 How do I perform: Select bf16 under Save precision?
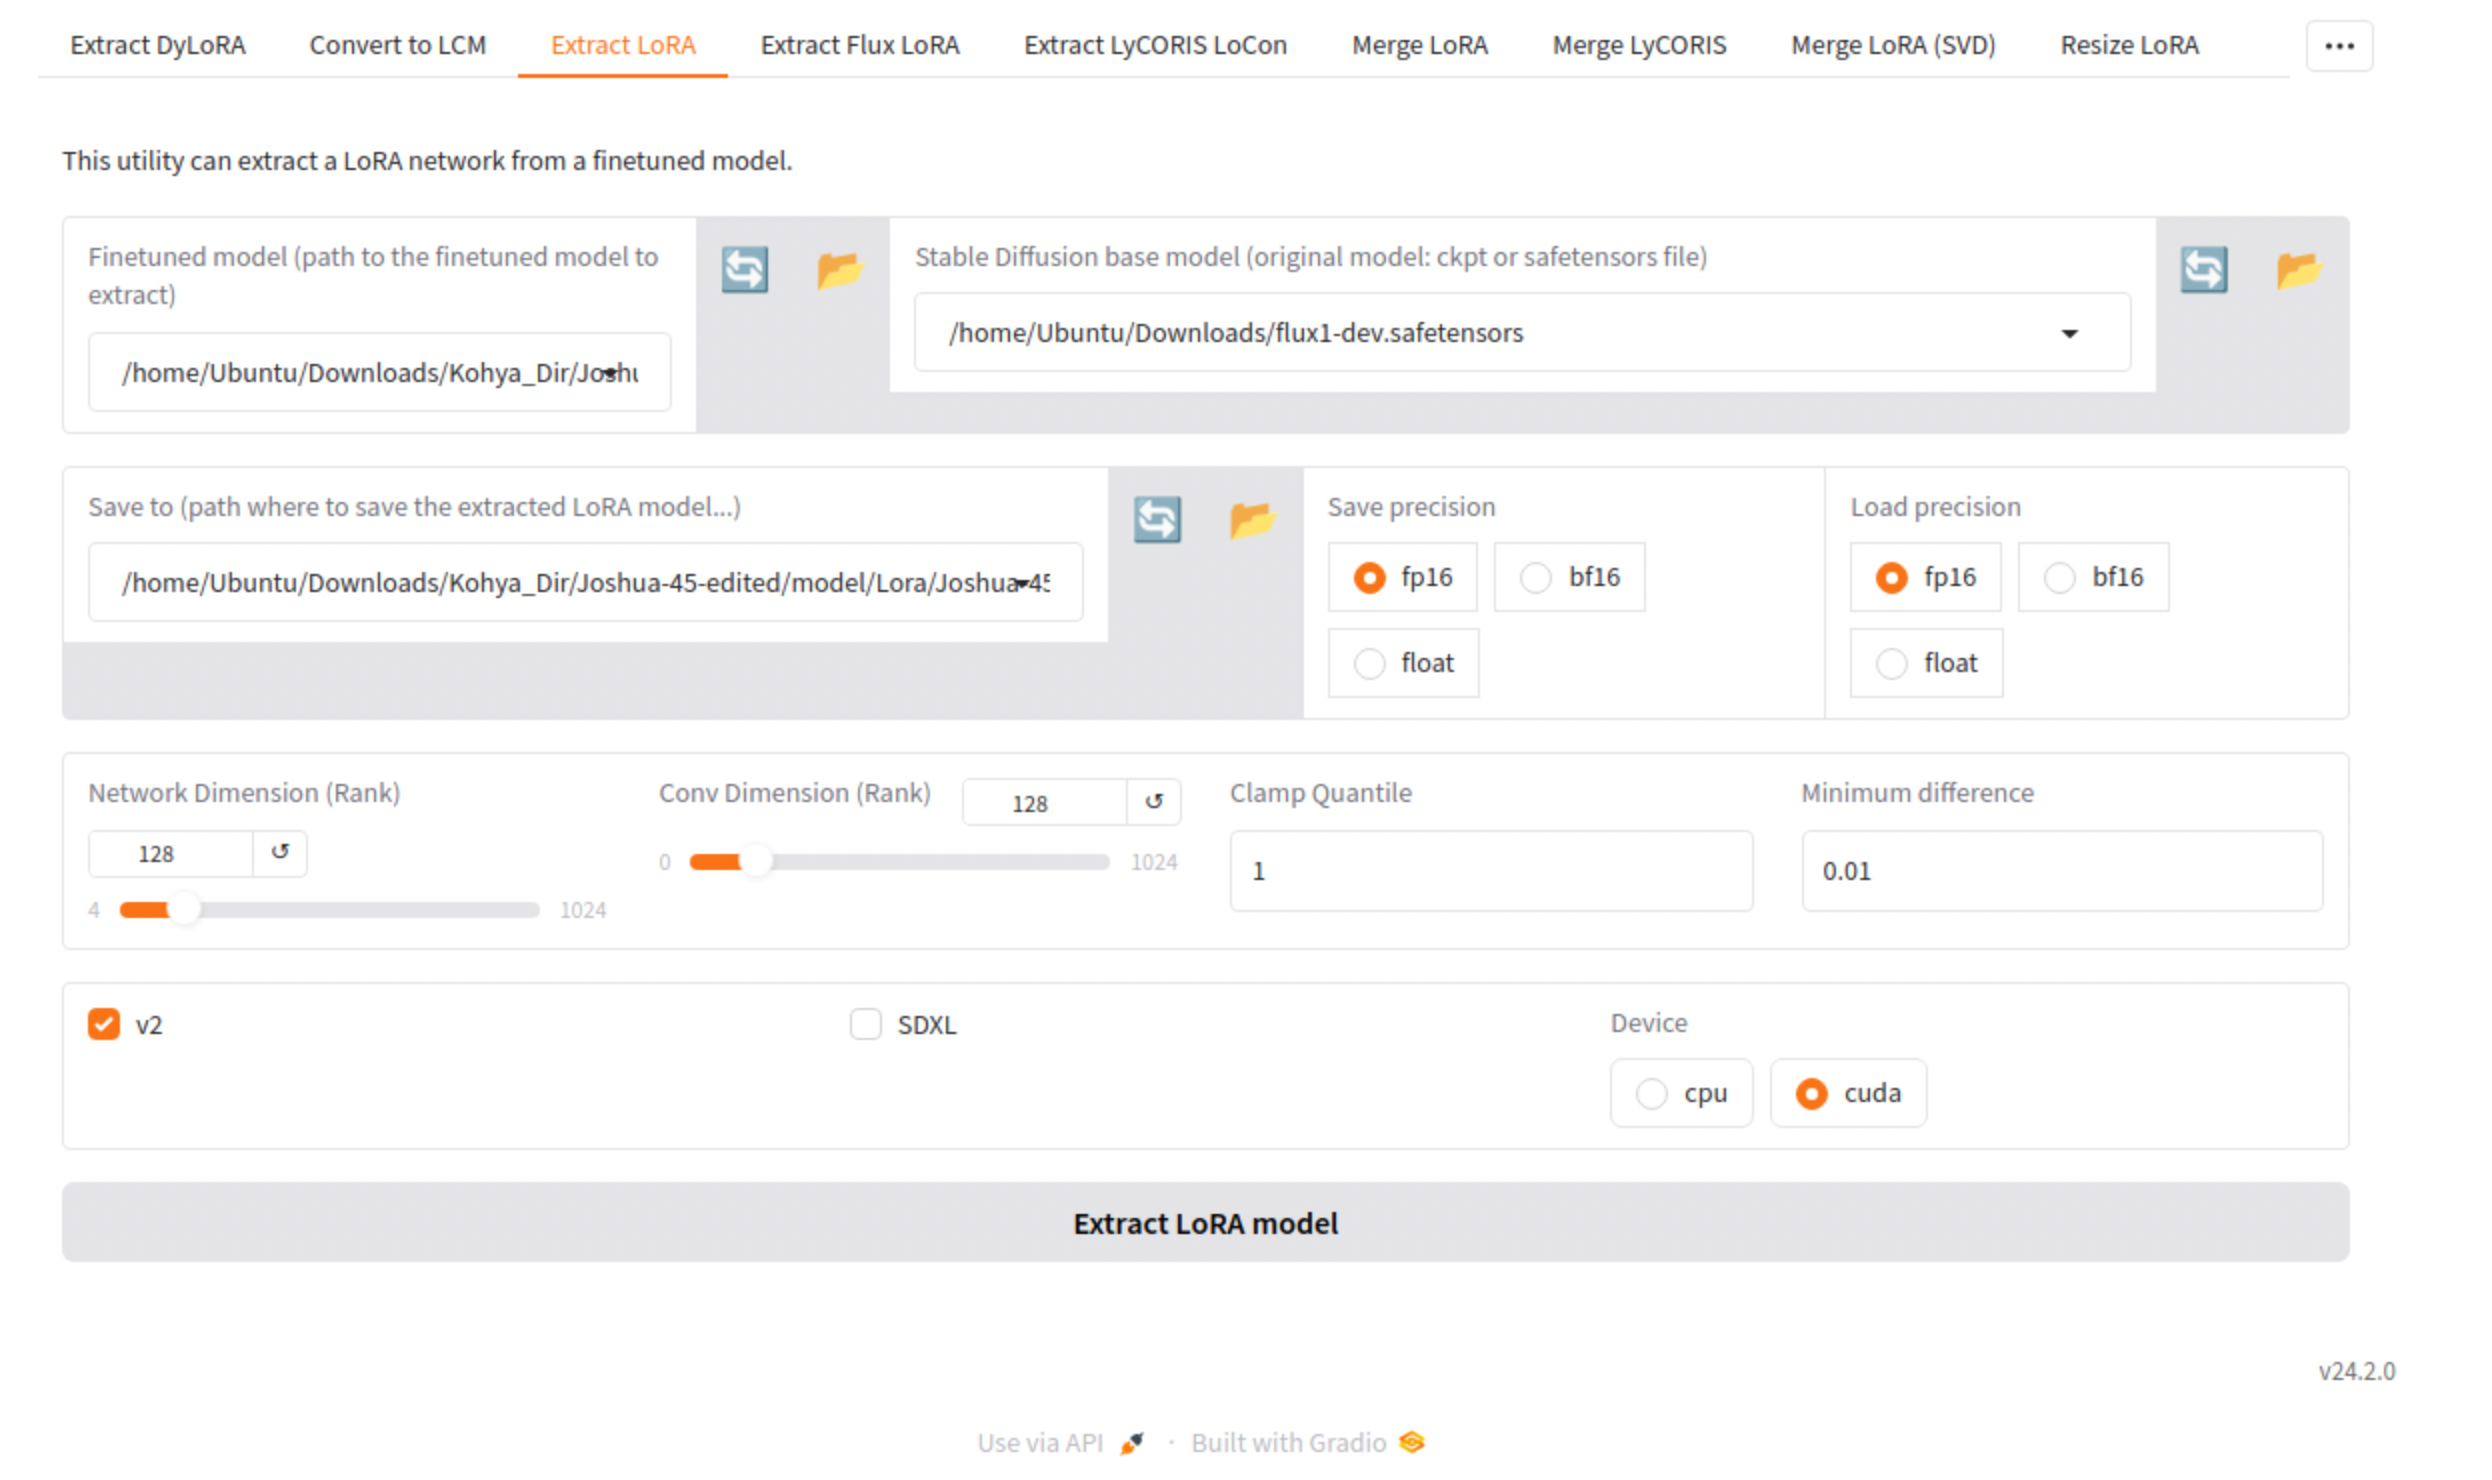tap(1536, 577)
